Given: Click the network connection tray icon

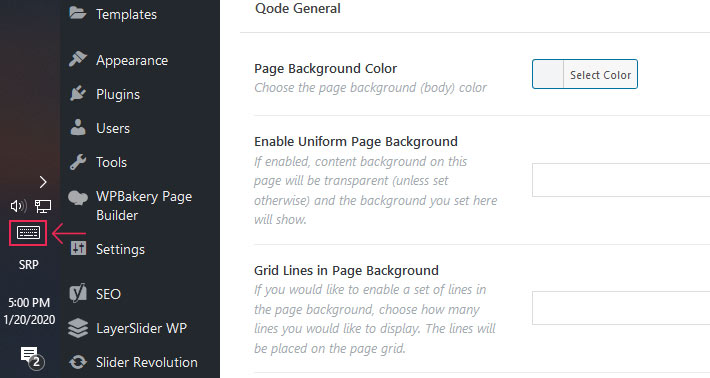Looking at the screenshot, I should (43, 206).
